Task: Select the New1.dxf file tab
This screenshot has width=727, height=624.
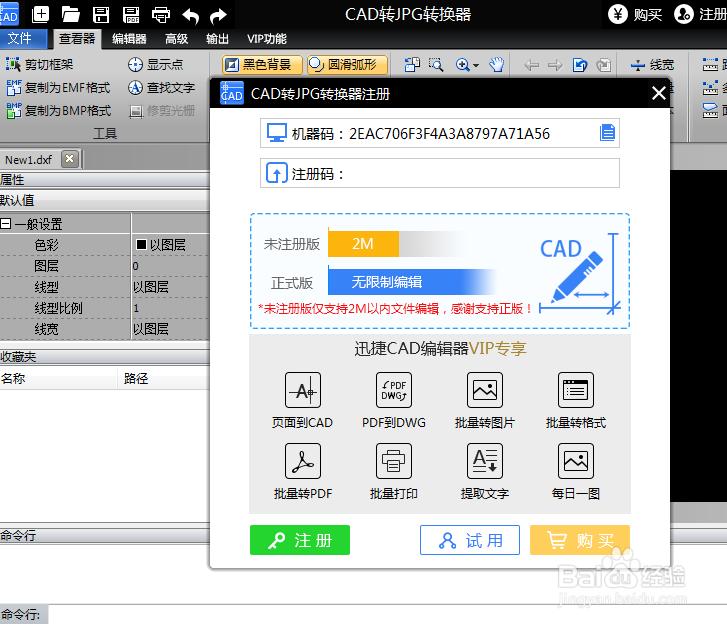Action: pos(28,160)
